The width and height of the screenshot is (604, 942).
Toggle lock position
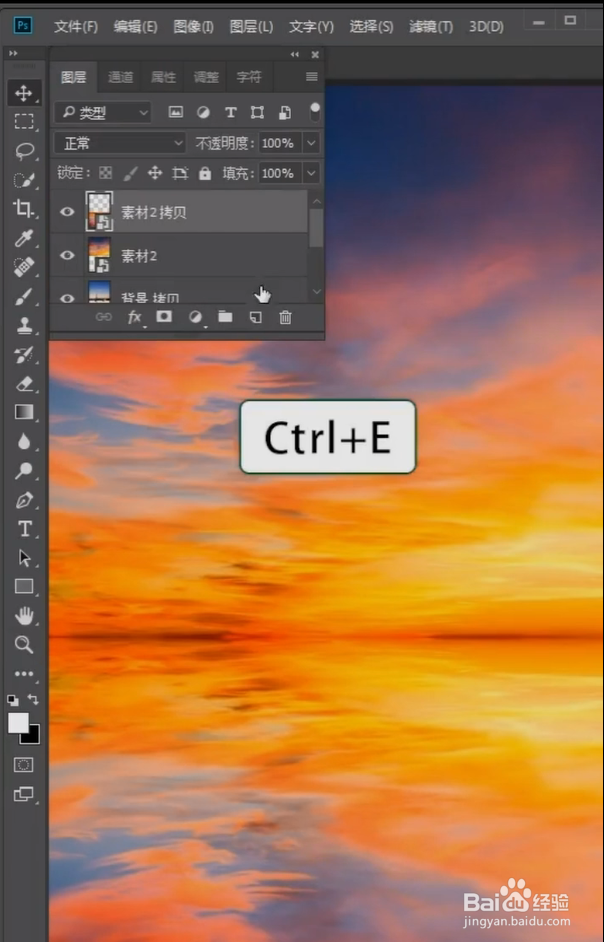coord(155,173)
